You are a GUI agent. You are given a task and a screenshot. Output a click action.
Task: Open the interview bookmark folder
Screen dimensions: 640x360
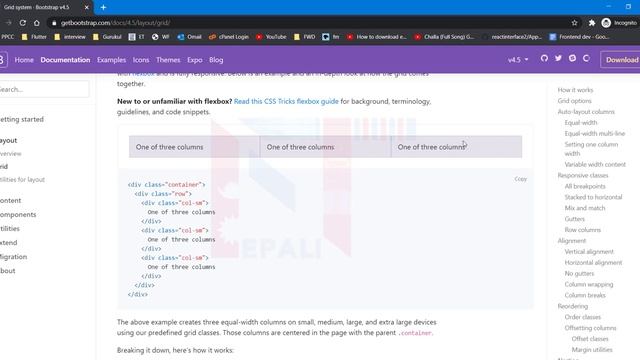coord(70,37)
